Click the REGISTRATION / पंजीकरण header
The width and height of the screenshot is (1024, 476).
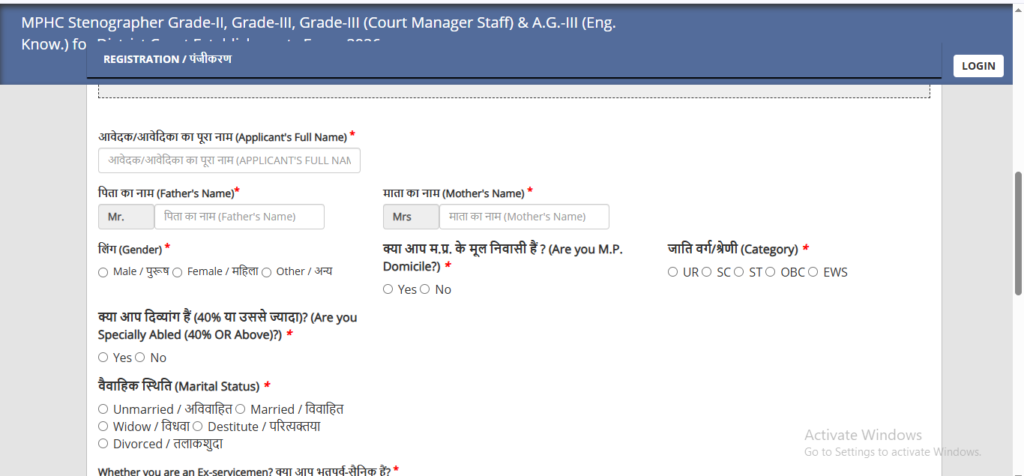coord(167,59)
